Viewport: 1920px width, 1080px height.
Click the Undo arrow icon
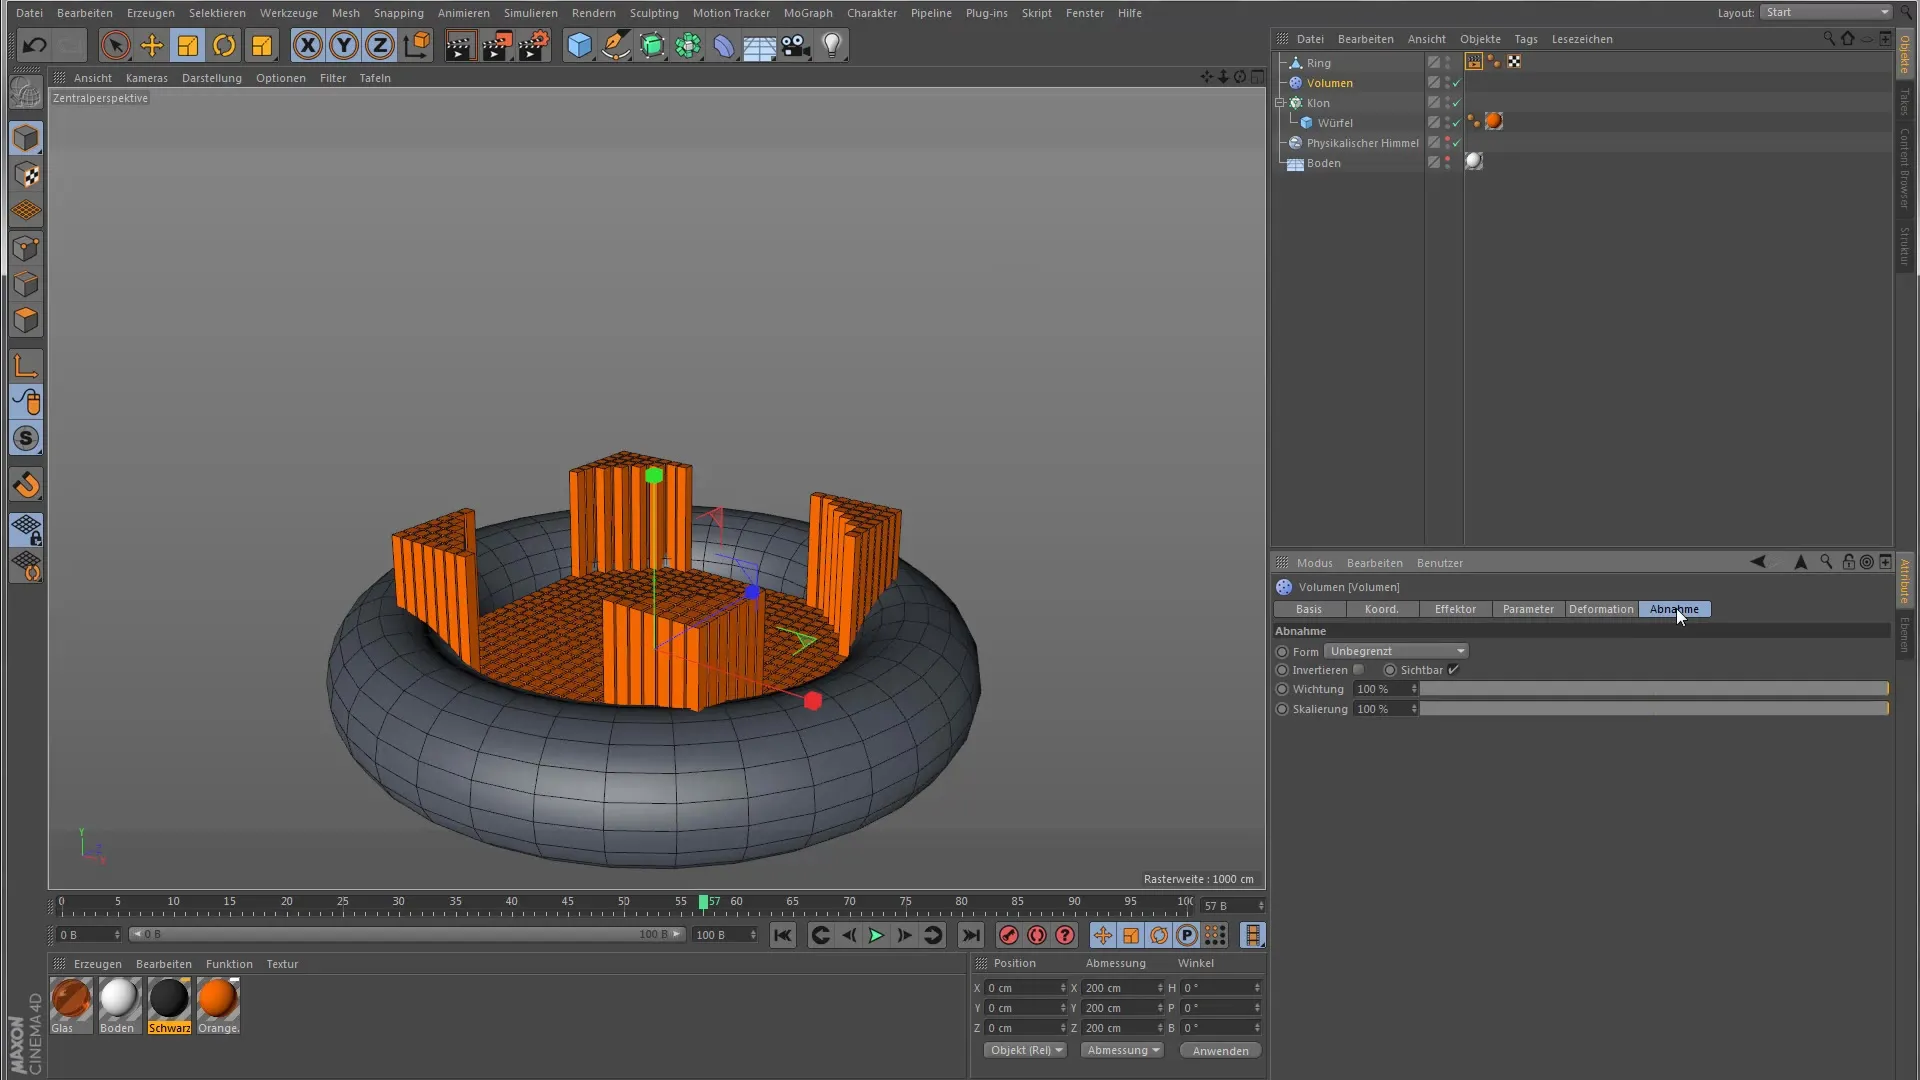coord(34,45)
